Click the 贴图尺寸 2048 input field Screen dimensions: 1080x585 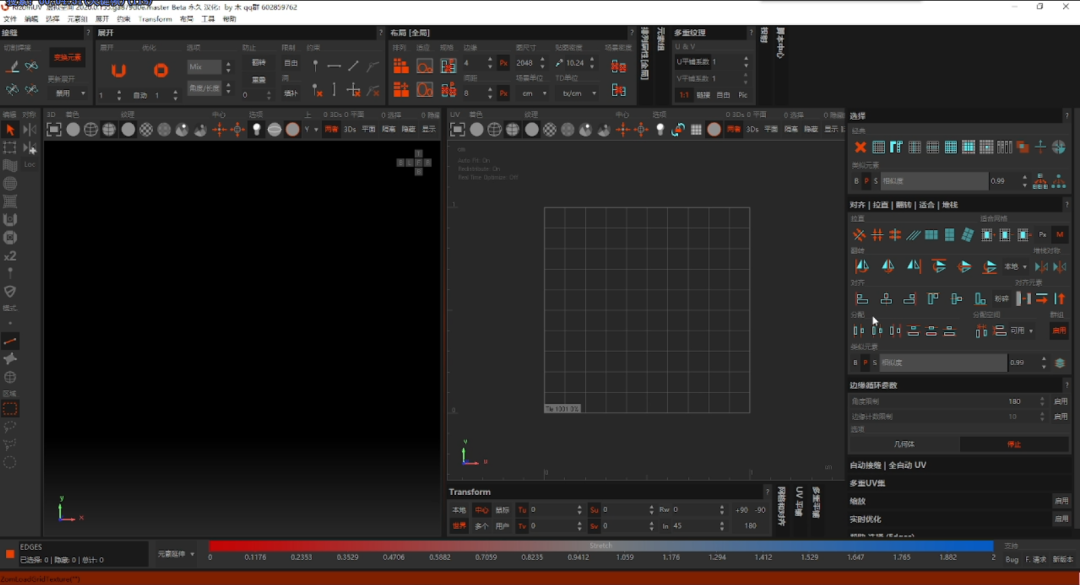click(528, 63)
